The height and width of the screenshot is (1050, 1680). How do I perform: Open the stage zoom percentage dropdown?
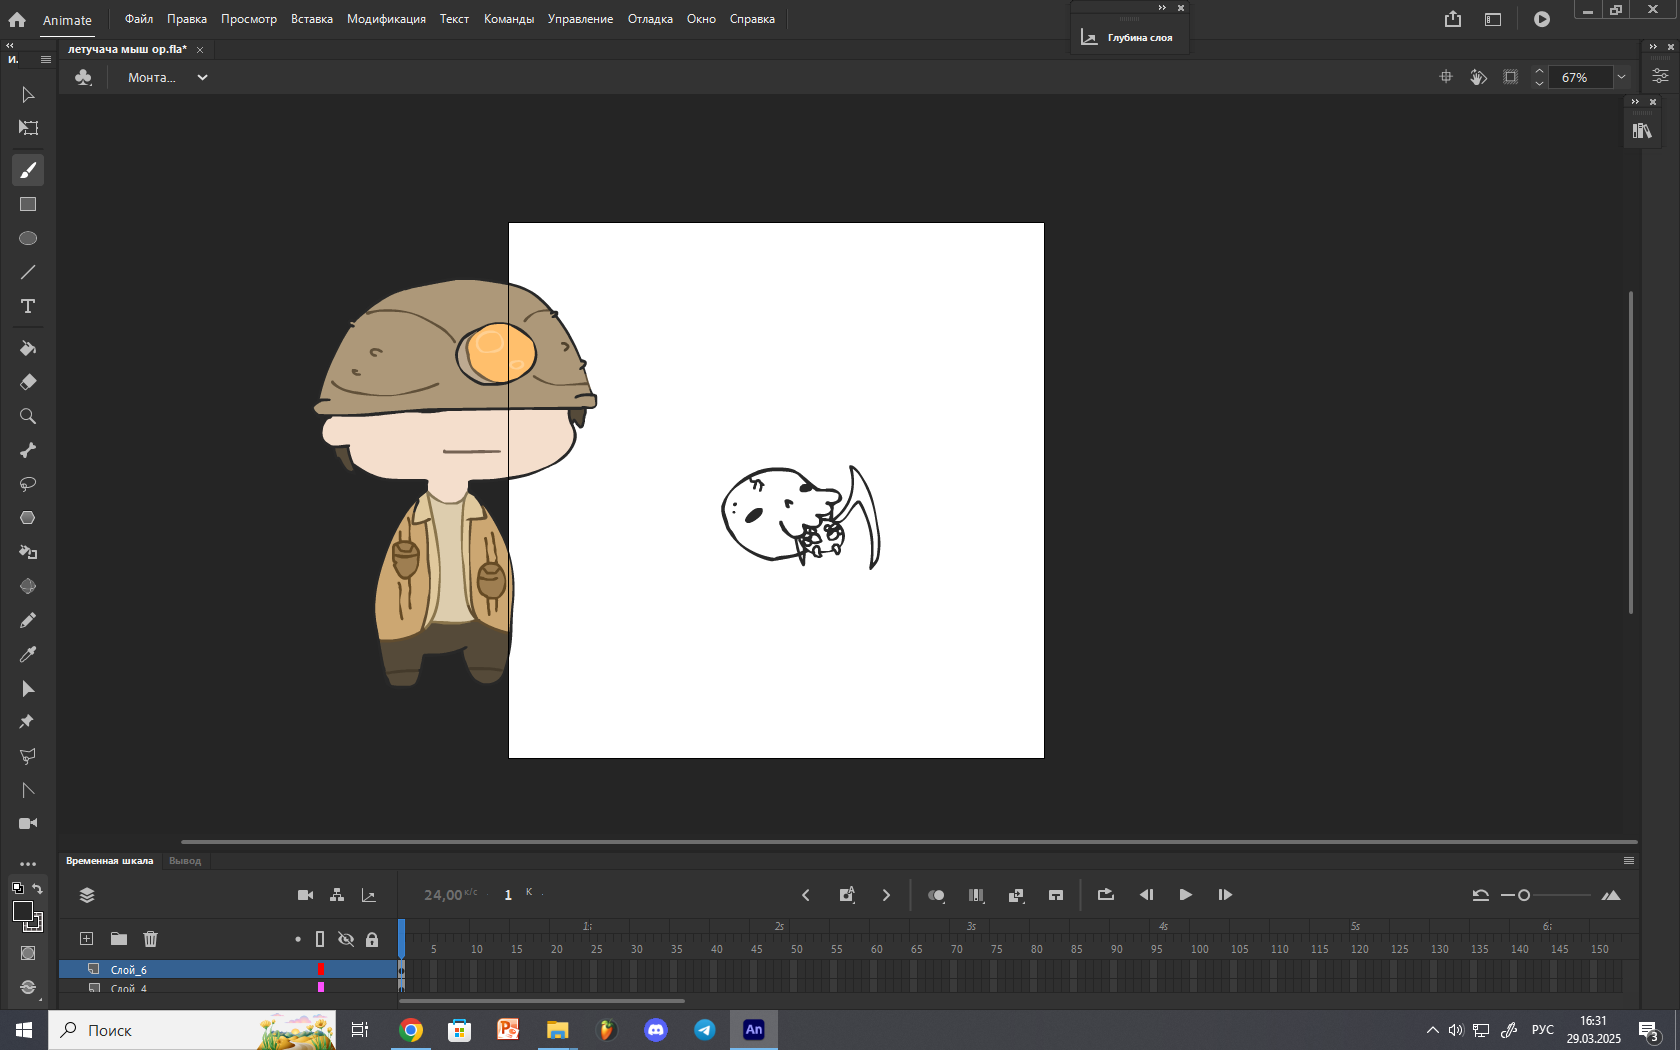(x=1621, y=77)
